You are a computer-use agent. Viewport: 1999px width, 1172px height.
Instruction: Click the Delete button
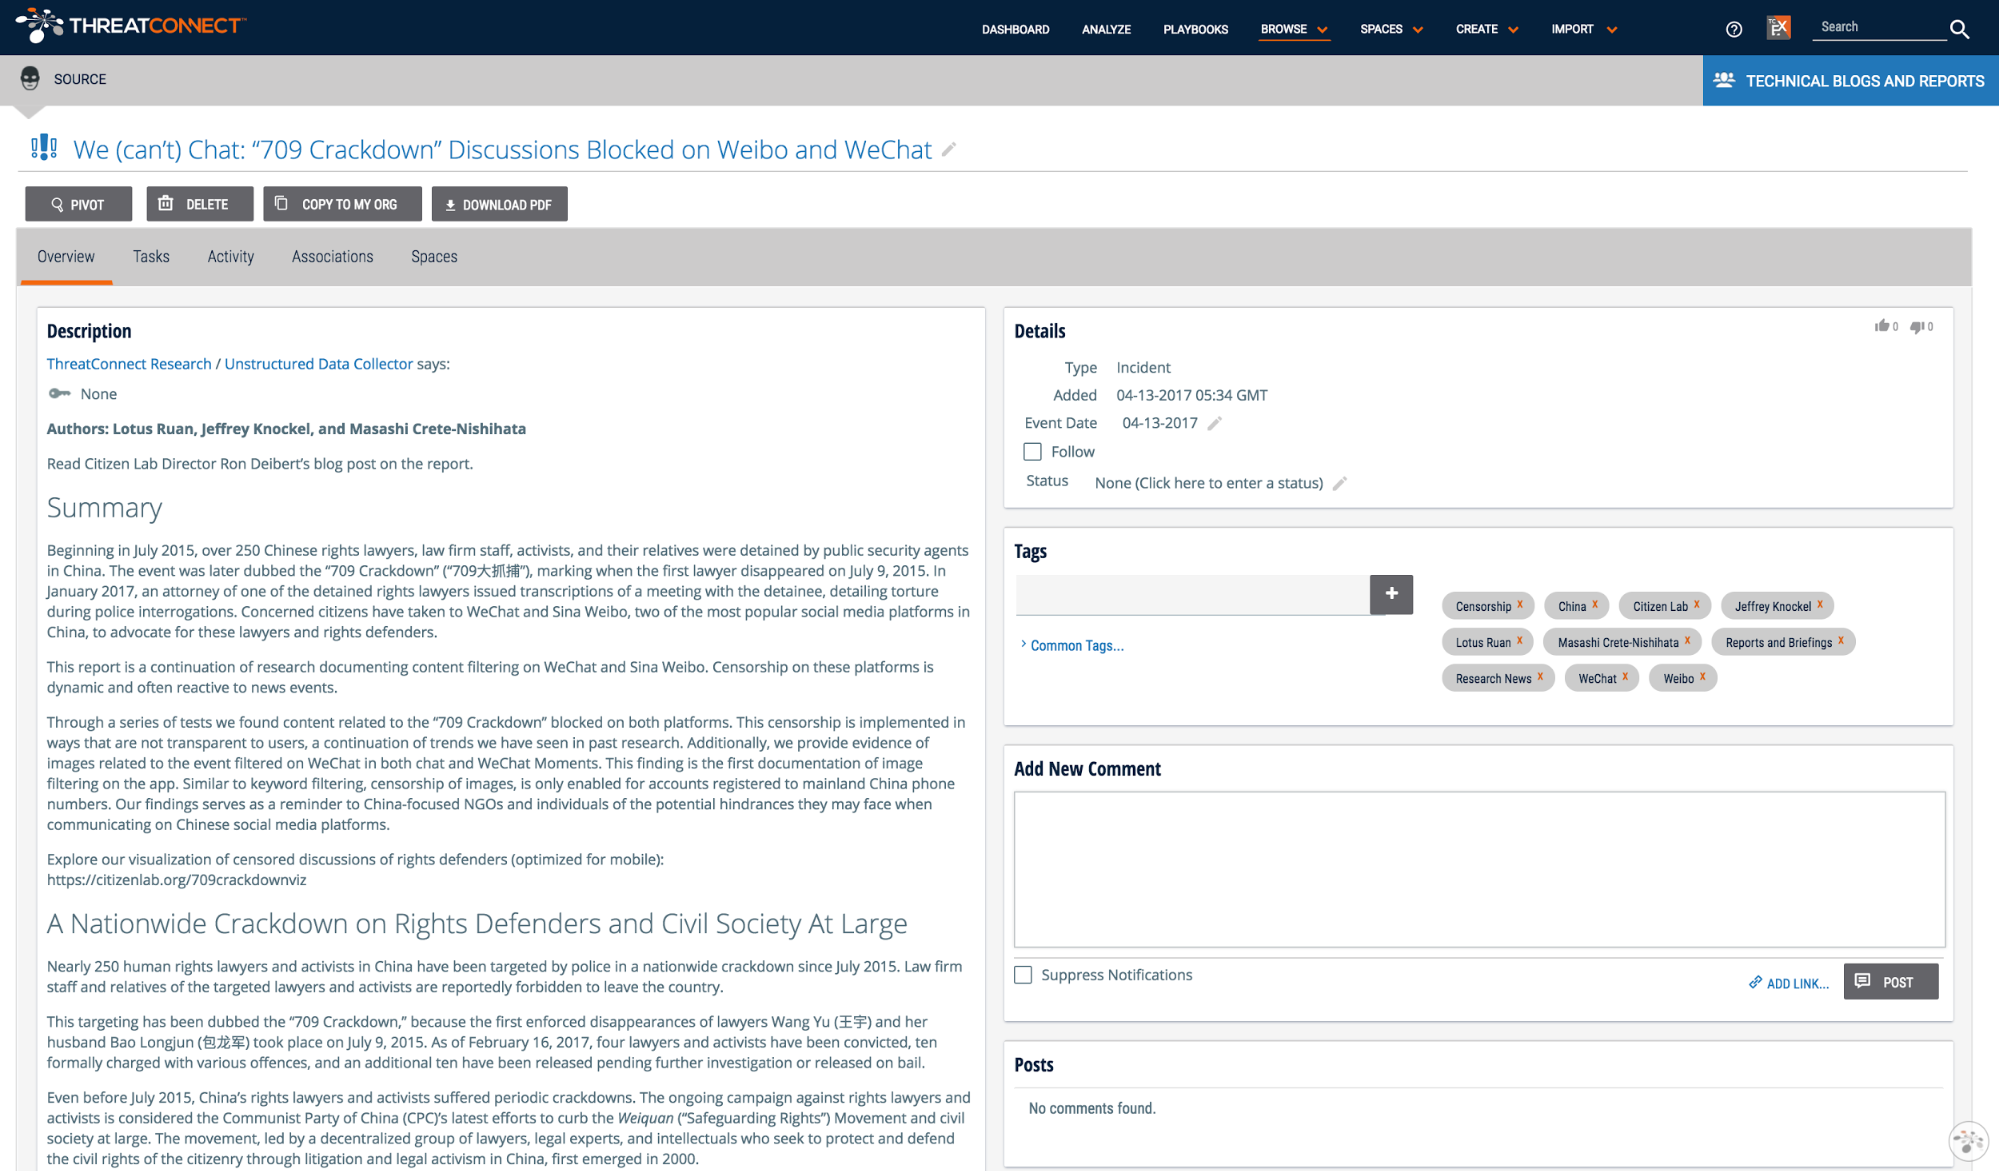199,204
